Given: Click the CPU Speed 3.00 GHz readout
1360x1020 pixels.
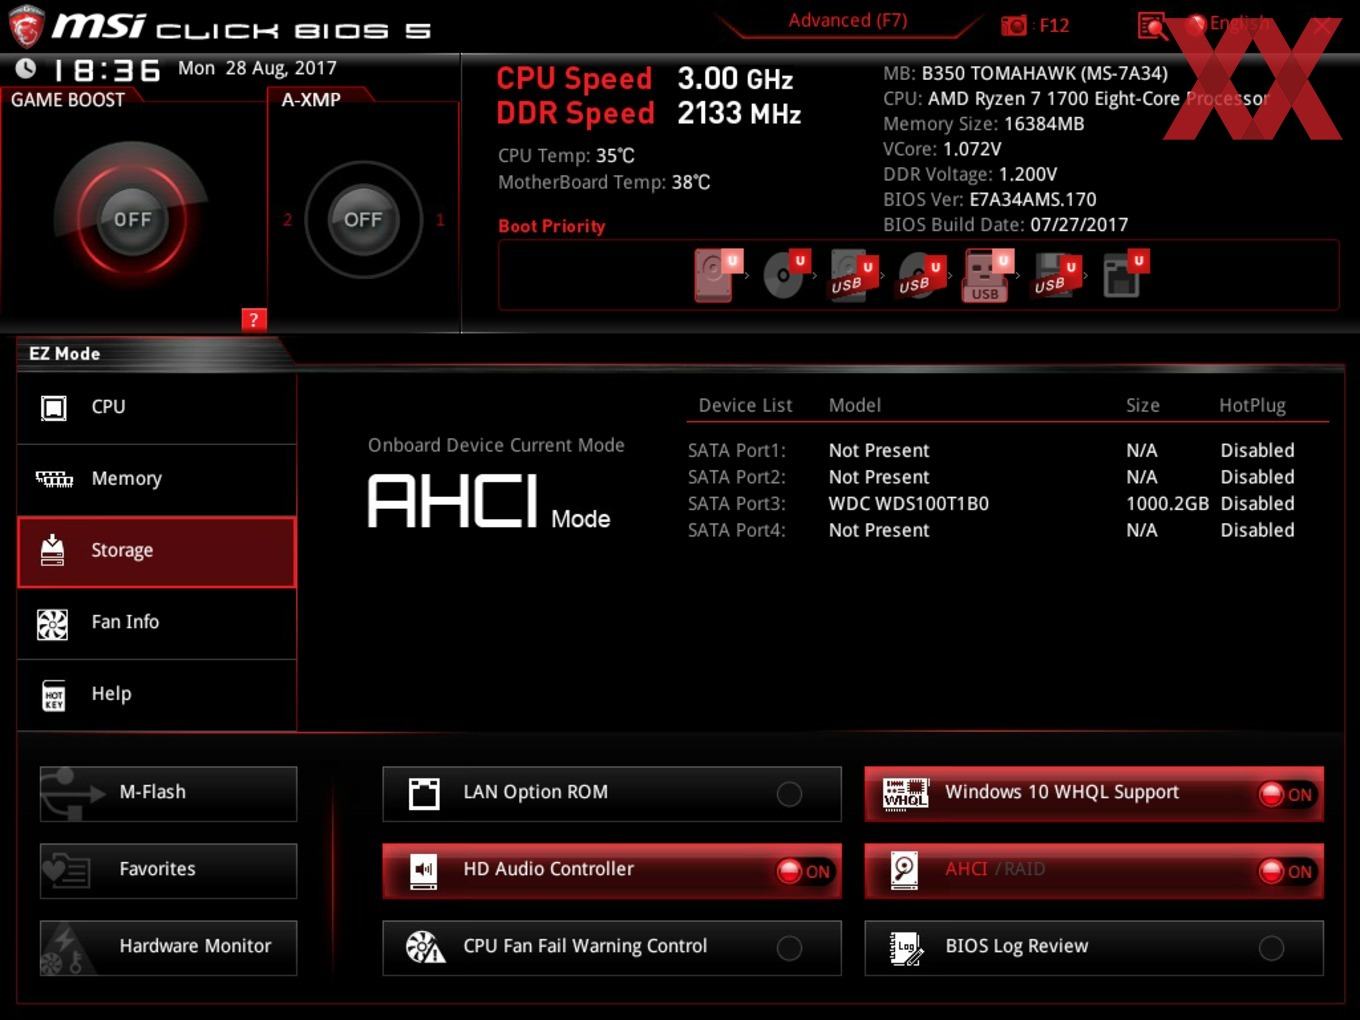Looking at the screenshot, I should 645,79.
